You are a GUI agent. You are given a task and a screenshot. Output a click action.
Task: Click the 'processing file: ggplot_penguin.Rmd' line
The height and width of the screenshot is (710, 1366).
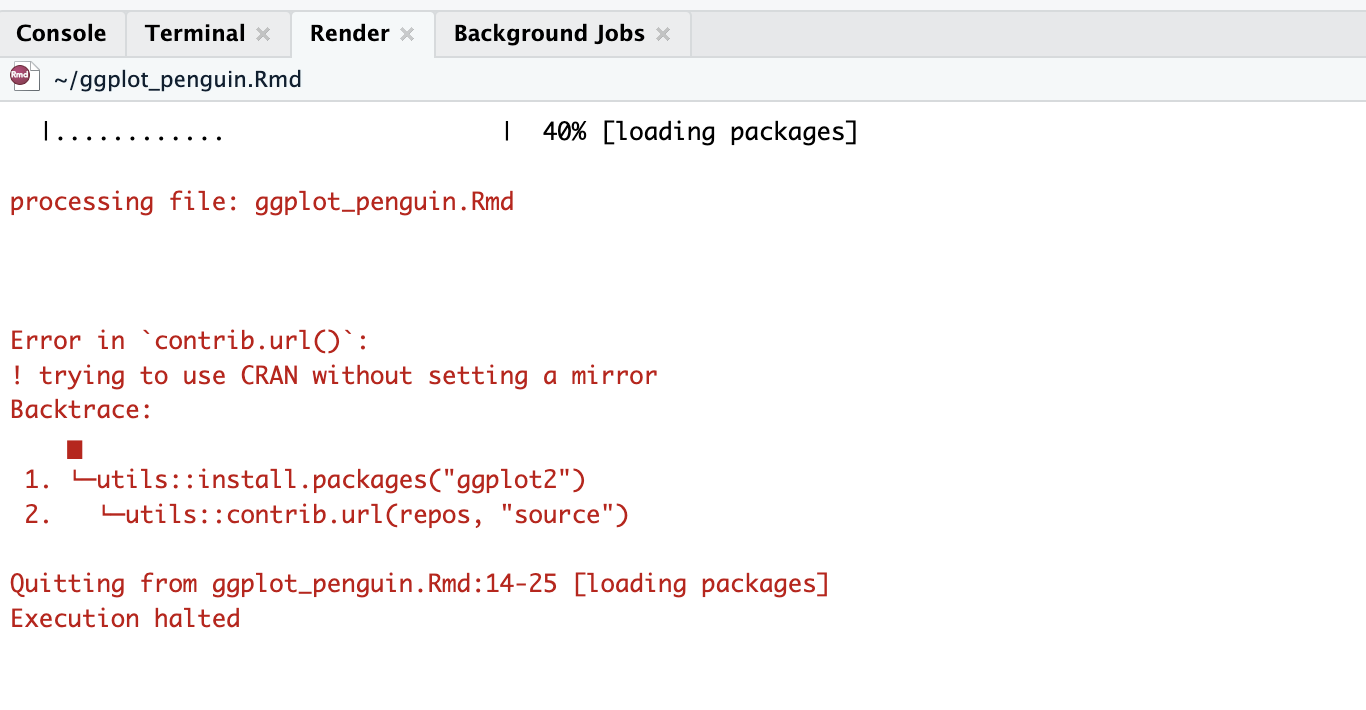(262, 202)
